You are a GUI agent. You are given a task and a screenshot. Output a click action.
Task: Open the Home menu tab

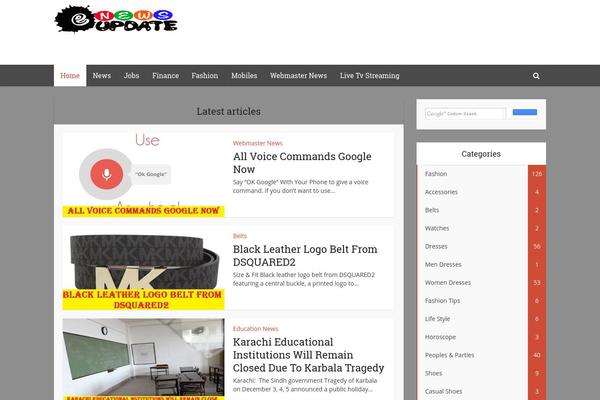point(70,76)
